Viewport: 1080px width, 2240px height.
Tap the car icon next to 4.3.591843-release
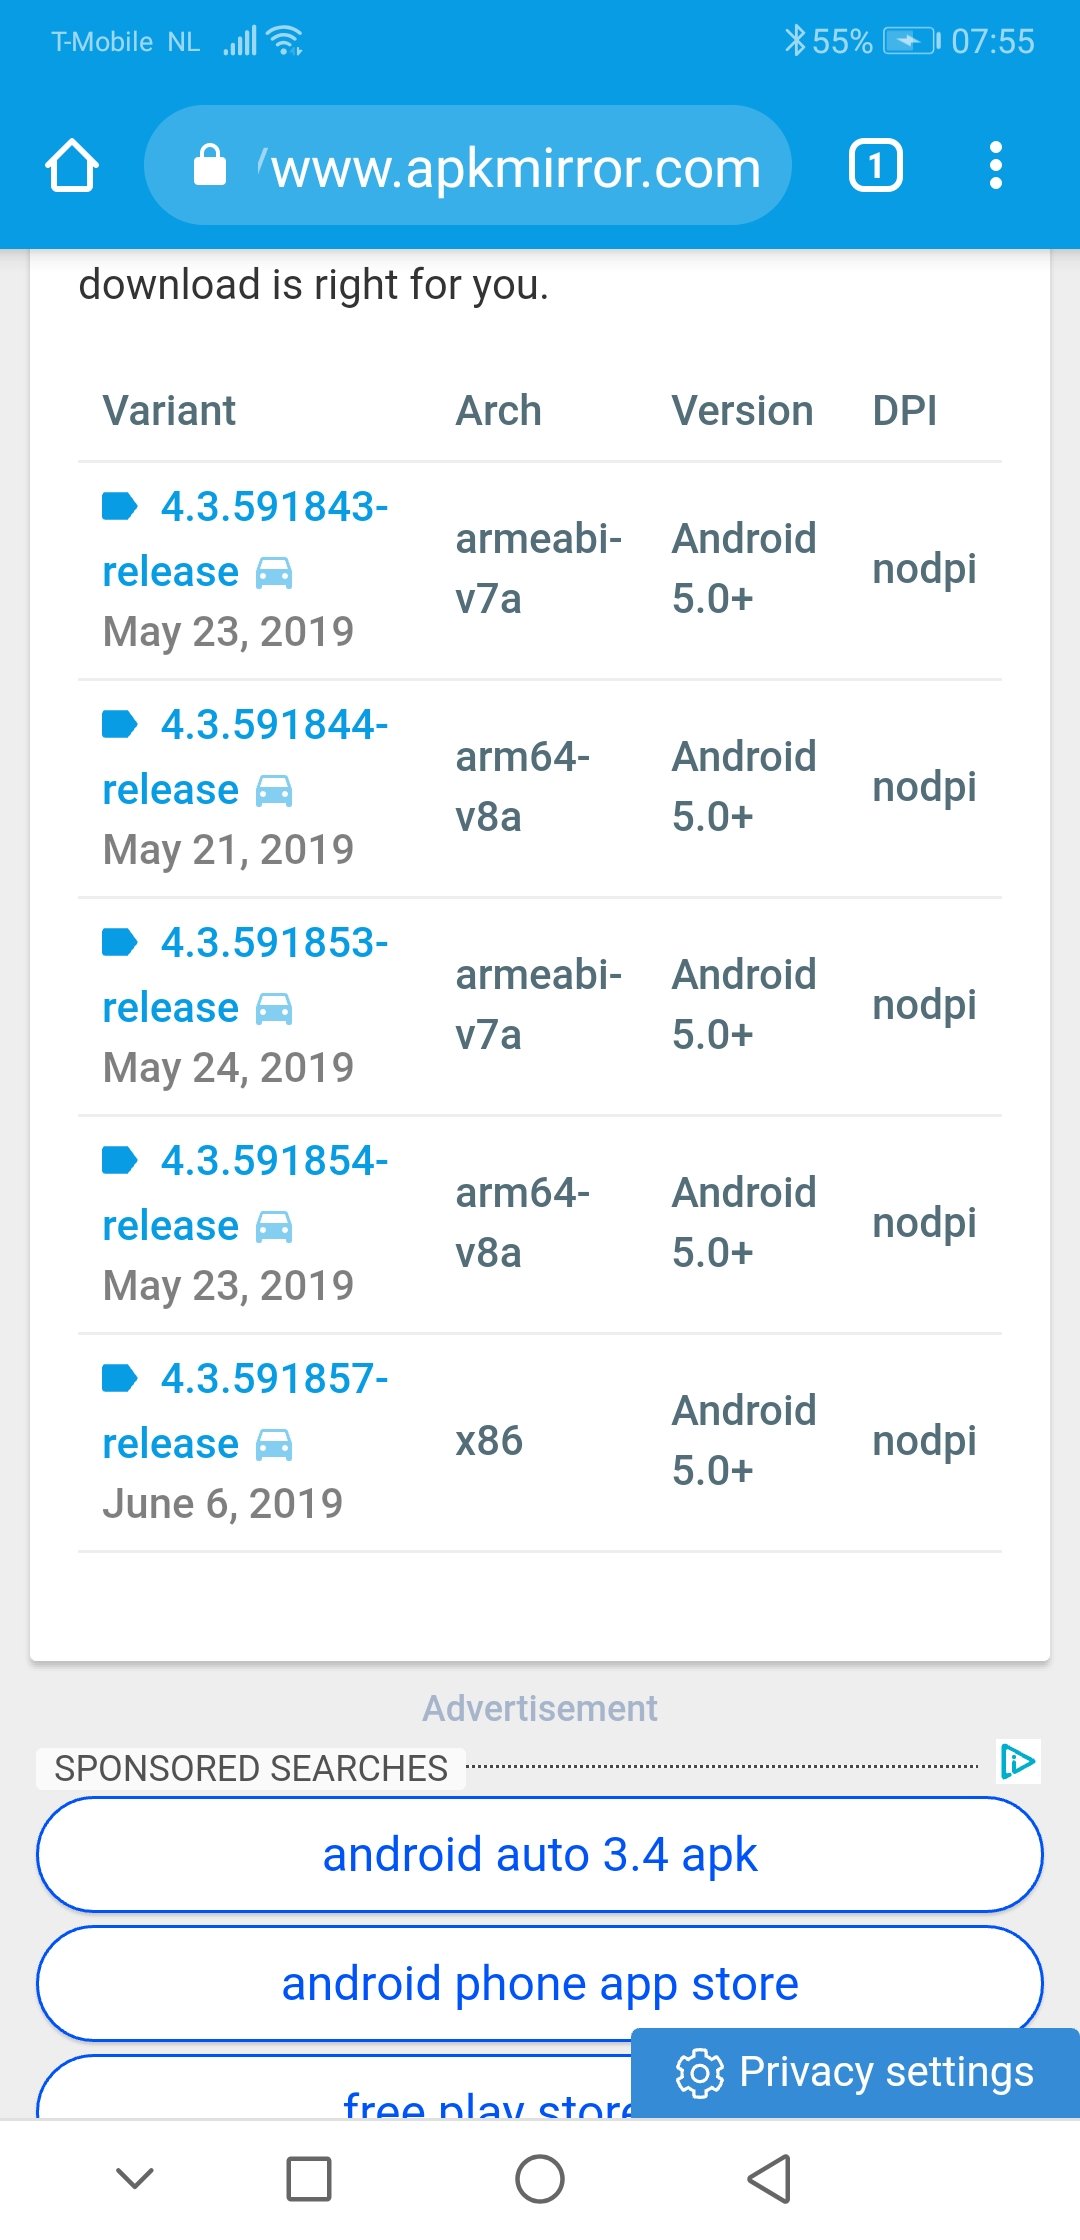click(x=274, y=573)
